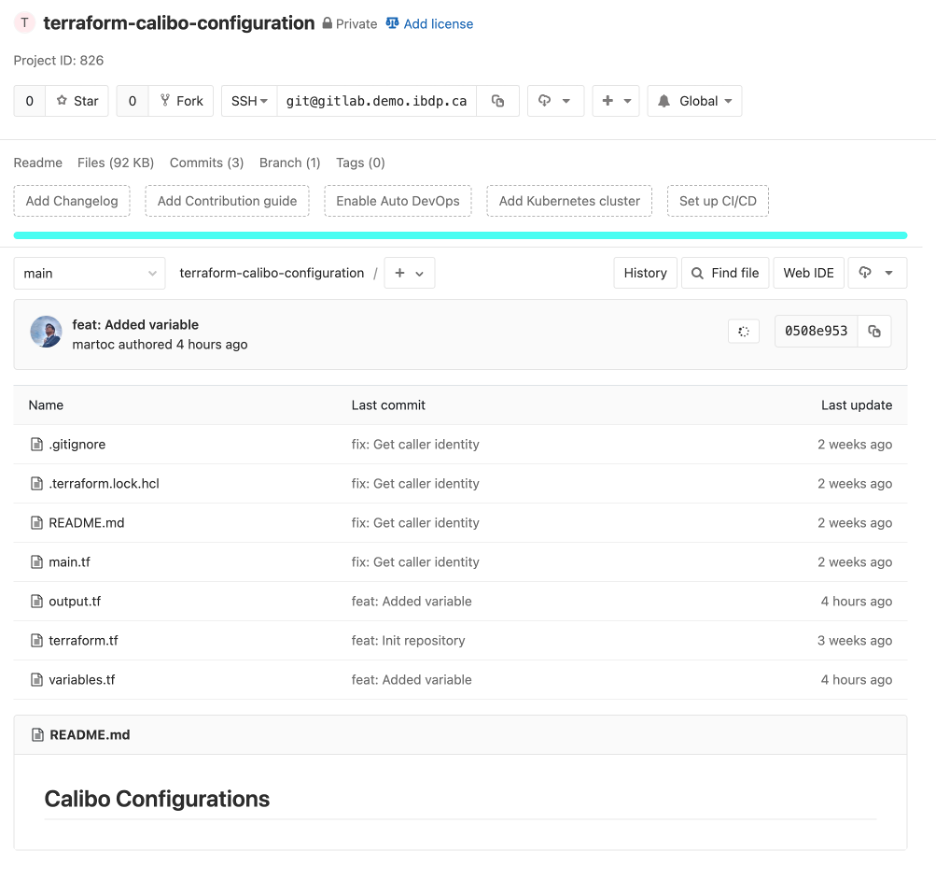Click the pipeline status loading icon

(743, 332)
